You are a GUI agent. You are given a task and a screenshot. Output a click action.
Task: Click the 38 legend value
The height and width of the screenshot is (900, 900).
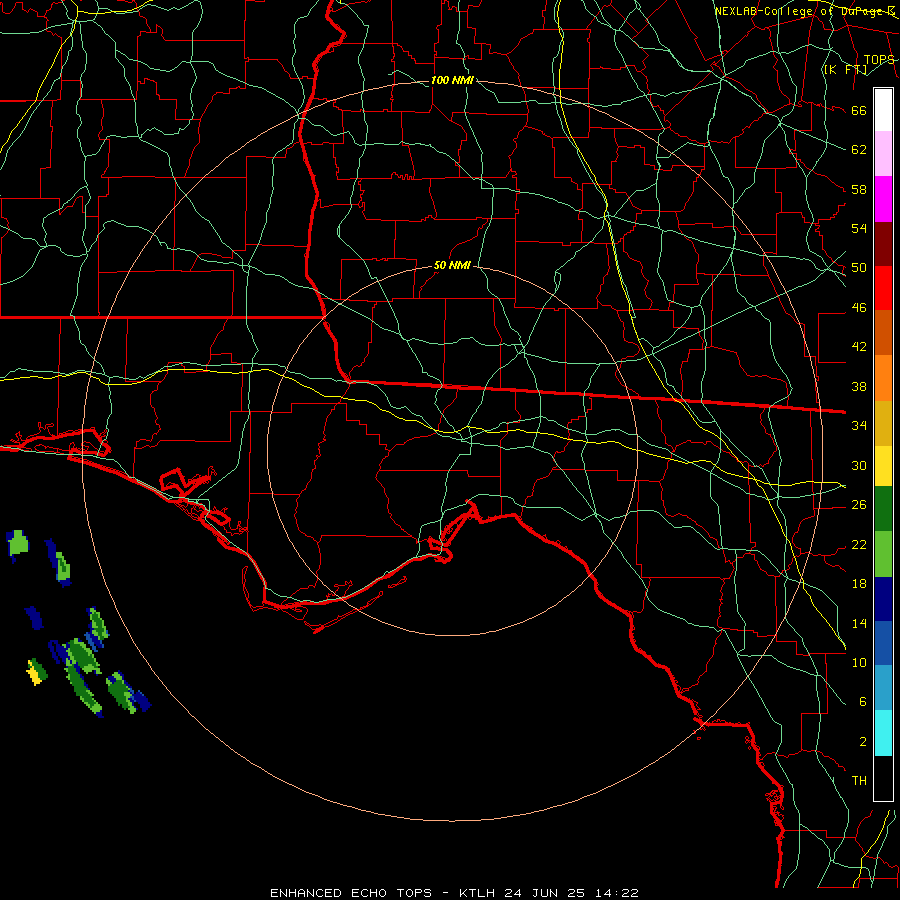point(859,386)
